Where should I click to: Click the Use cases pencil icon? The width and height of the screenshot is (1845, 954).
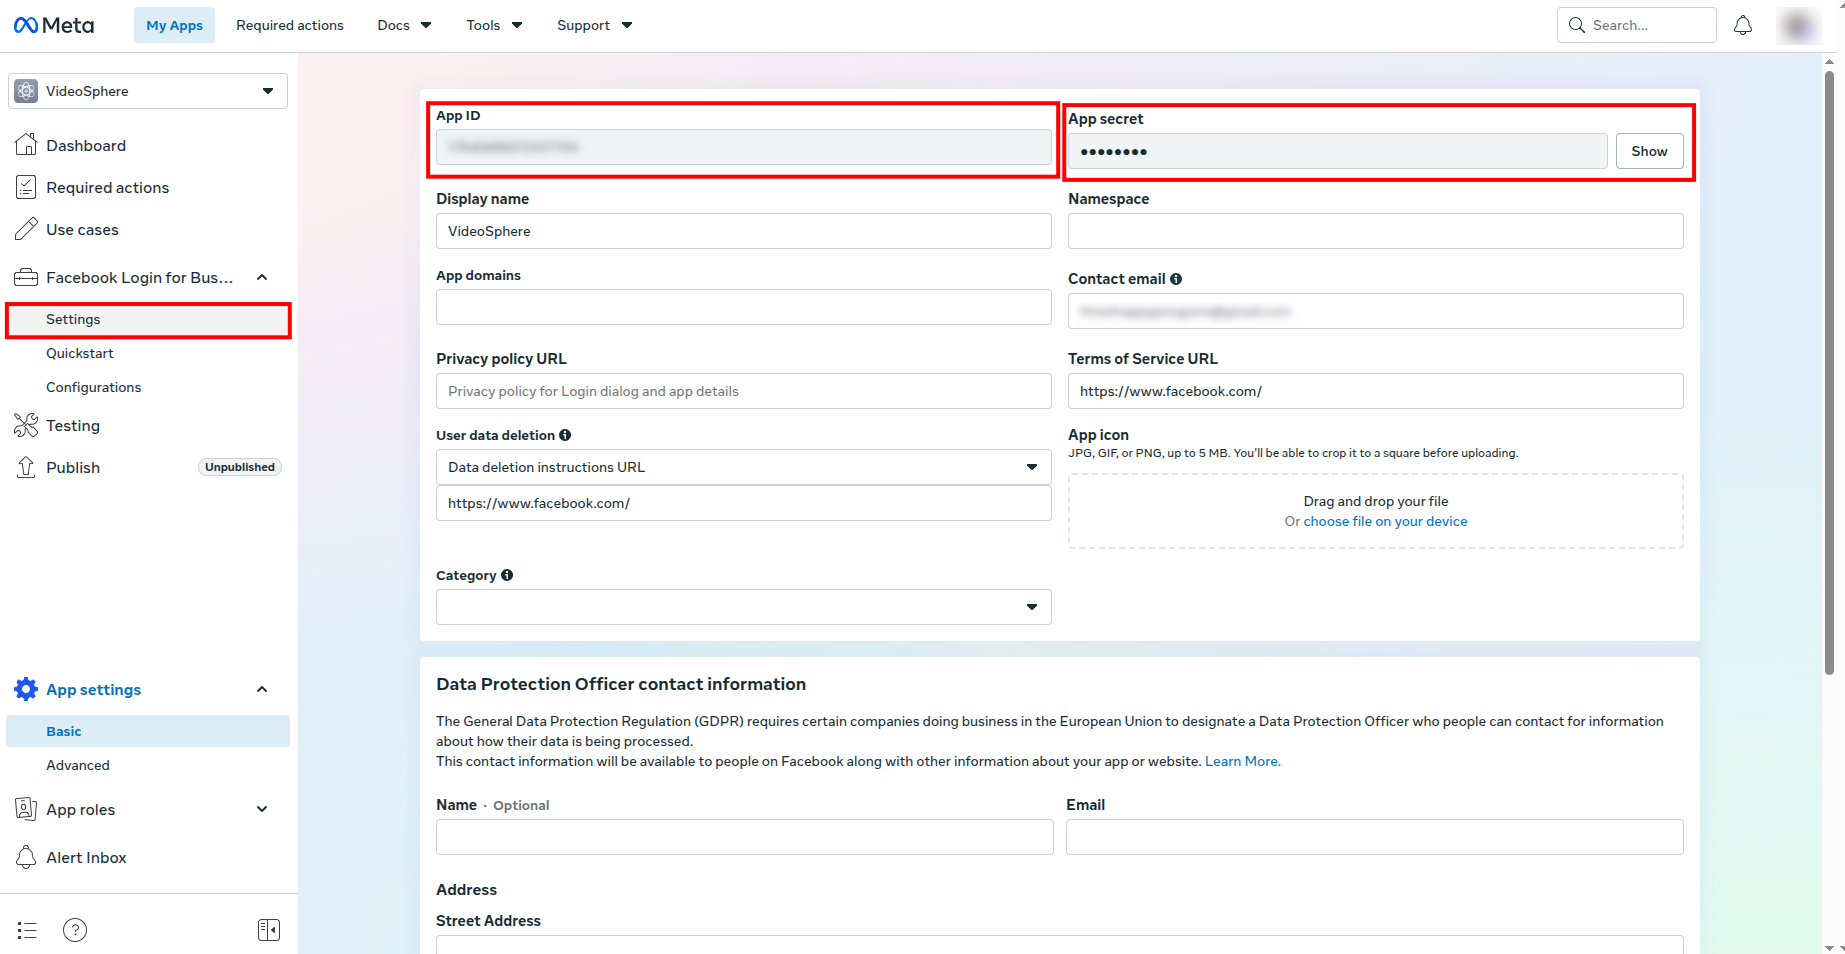pos(26,229)
